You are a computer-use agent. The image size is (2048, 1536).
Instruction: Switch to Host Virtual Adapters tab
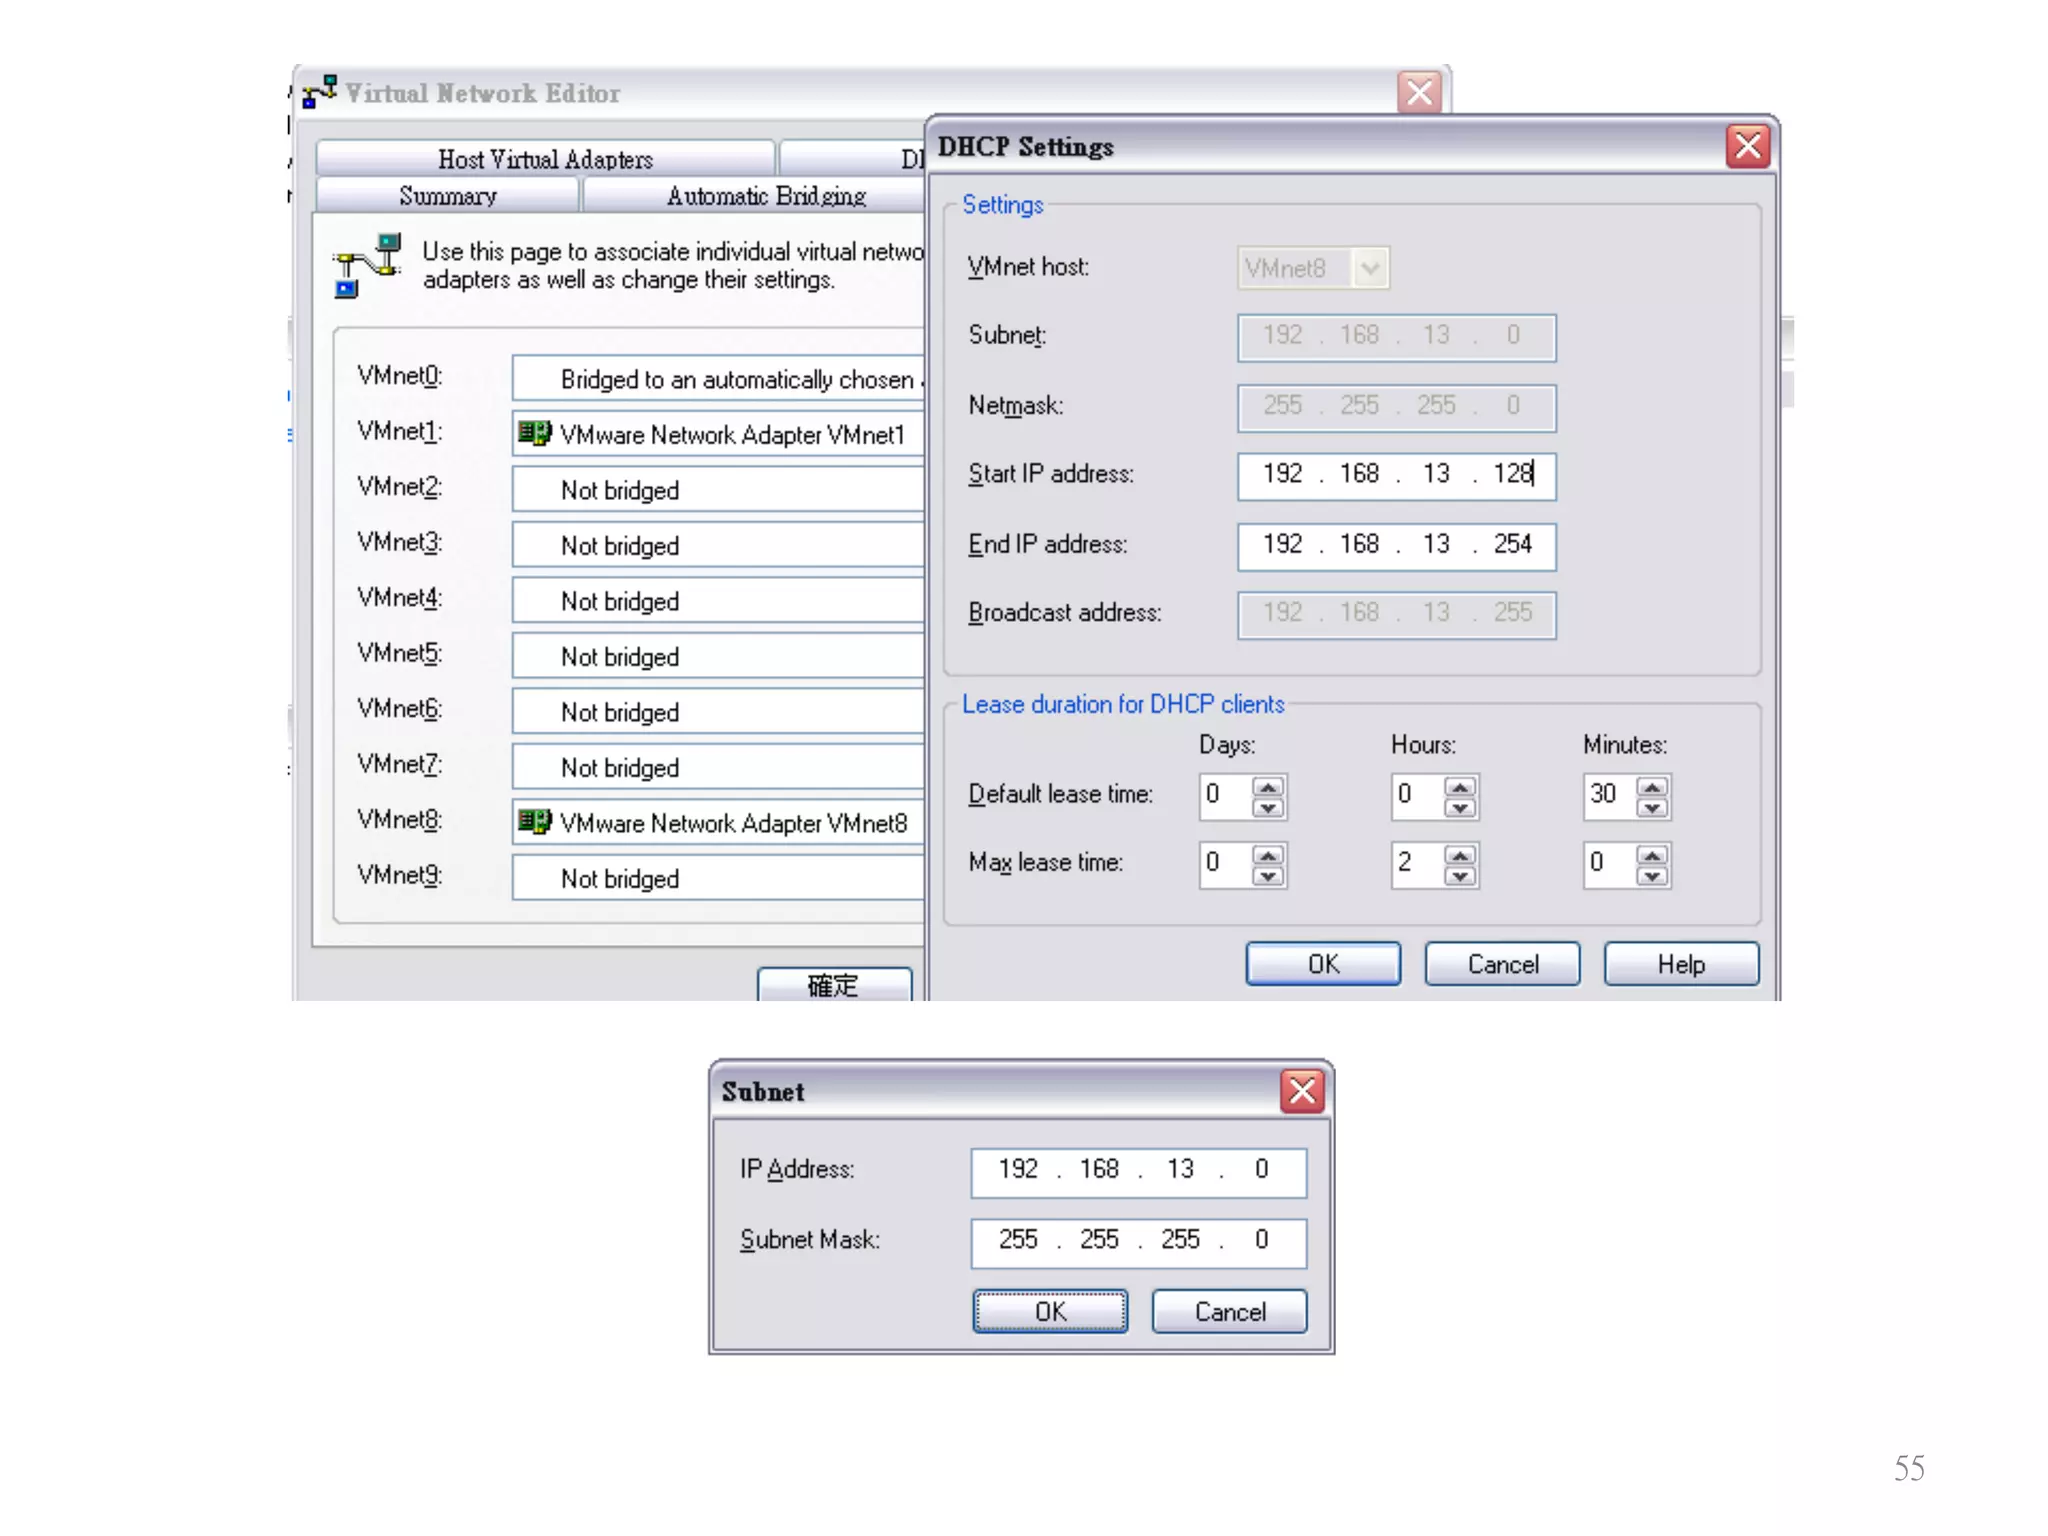pos(545,159)
